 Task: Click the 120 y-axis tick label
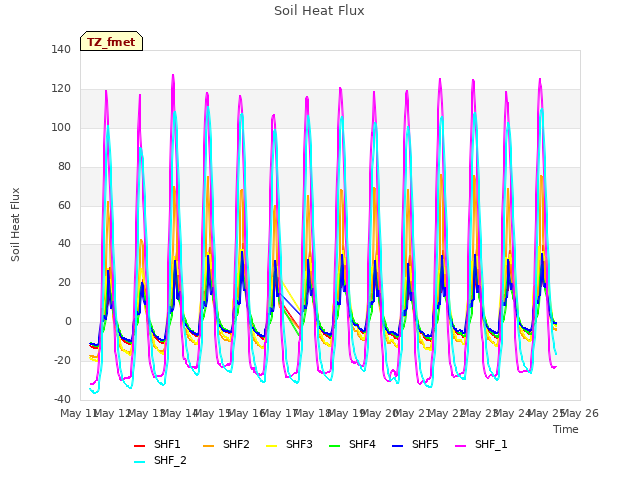pos(61,89)
